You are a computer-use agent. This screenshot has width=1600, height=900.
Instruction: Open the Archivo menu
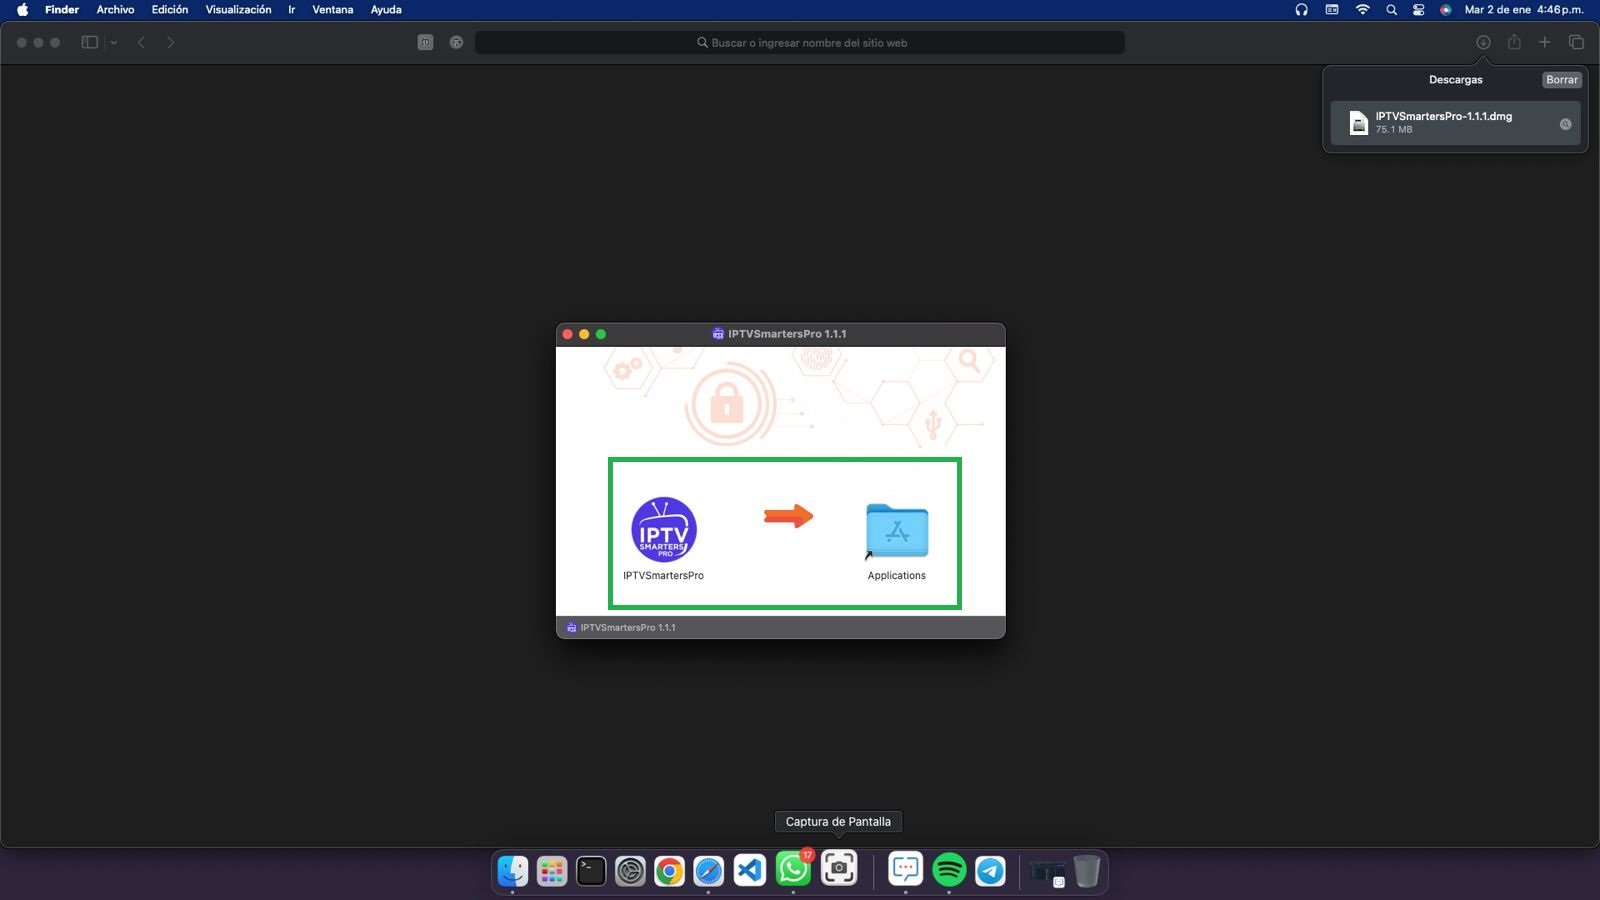[115, 10]
